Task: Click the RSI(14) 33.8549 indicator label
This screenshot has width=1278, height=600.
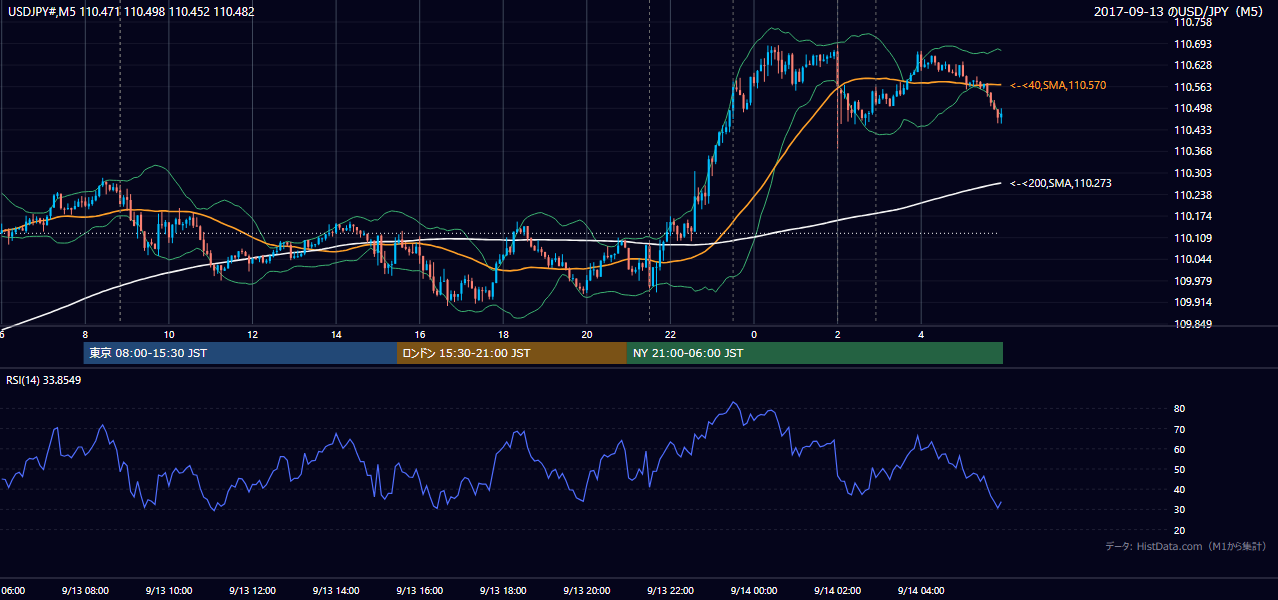Action: 44,380
